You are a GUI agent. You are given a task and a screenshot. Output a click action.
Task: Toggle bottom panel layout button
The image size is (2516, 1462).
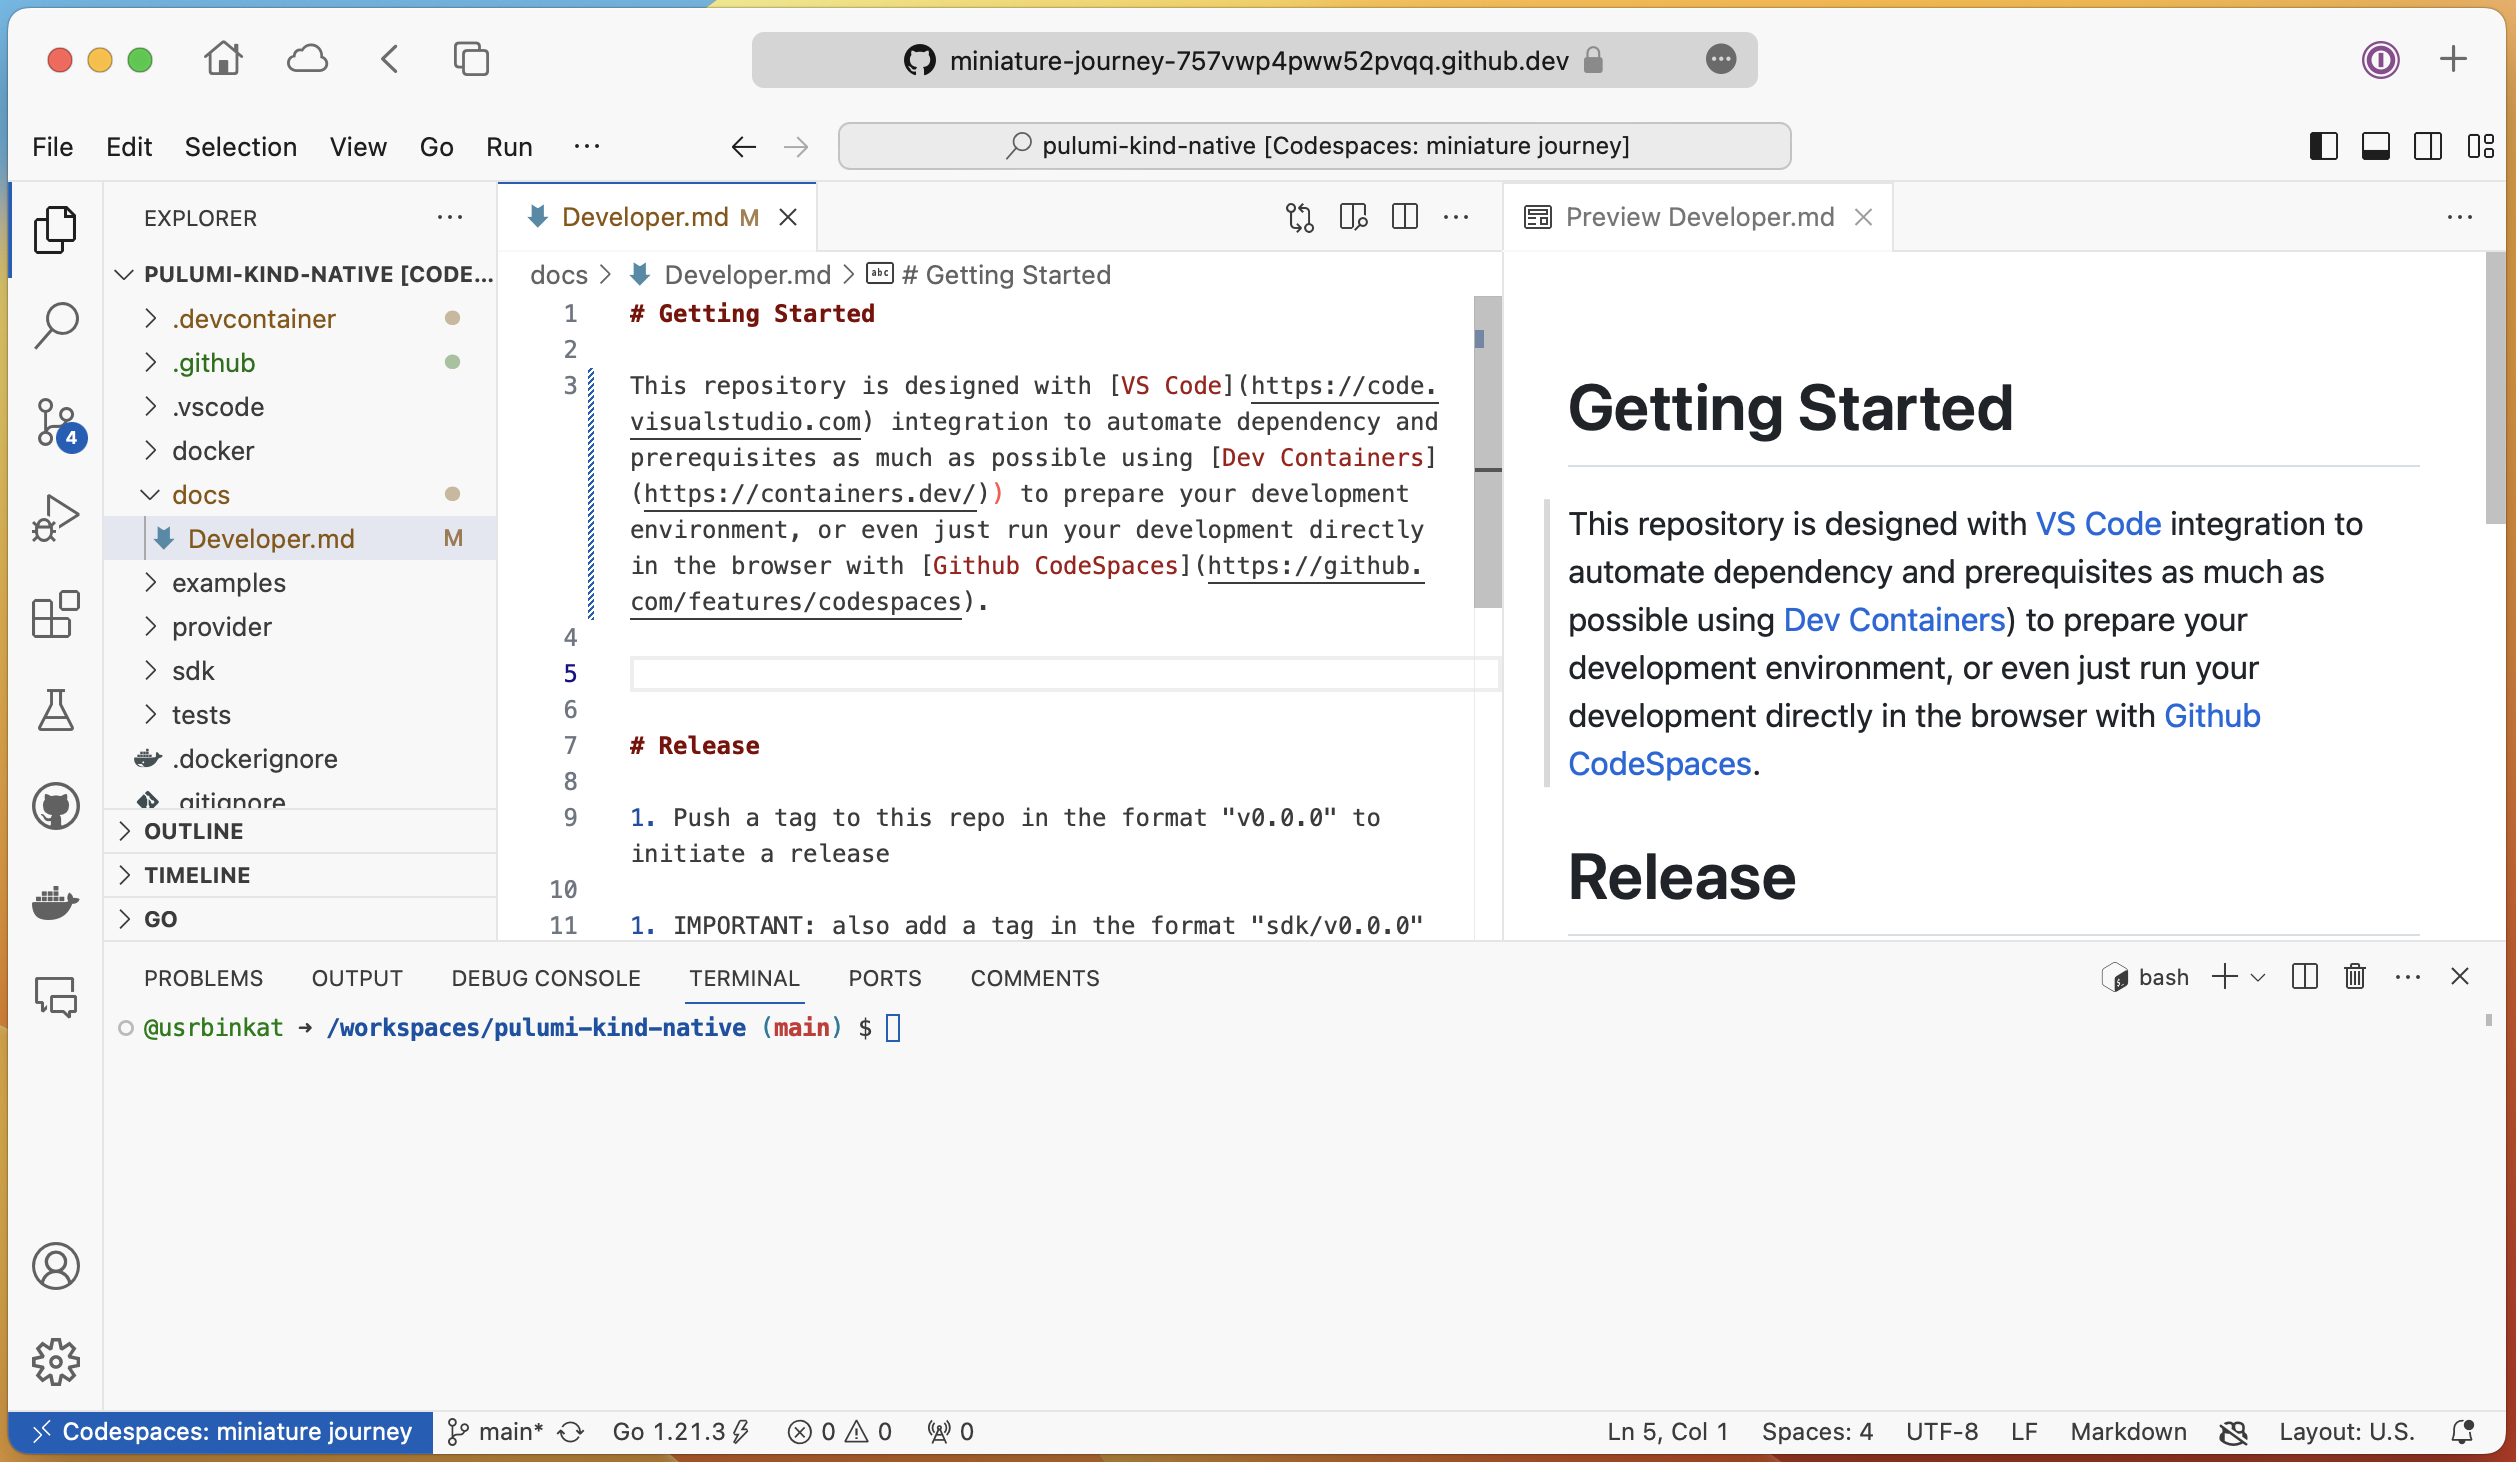[x=2376, y=146]
